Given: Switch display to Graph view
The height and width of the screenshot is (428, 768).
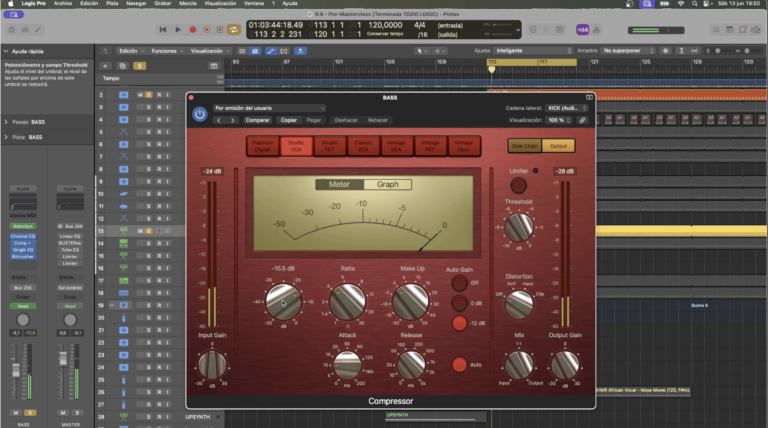Looking at the screenshot, I should coord(387,185).
